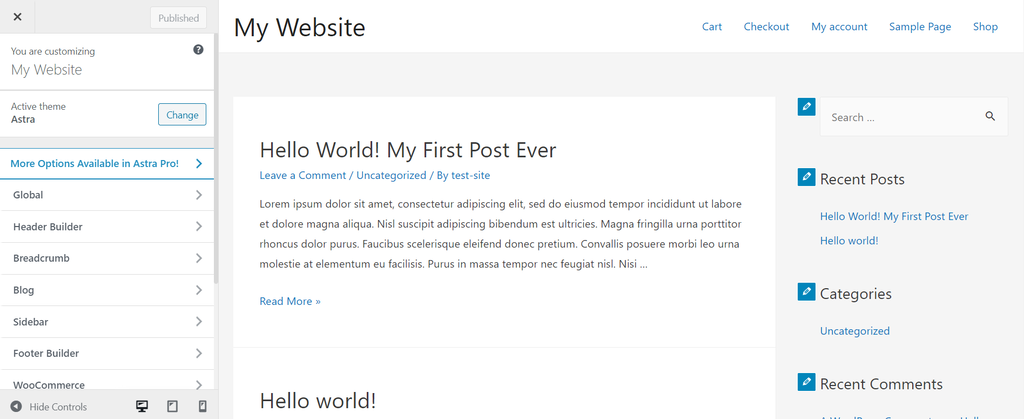Open More Options Available in Astra Pro
This screenshot has width=1024, height=419.
tap(107, 163)
